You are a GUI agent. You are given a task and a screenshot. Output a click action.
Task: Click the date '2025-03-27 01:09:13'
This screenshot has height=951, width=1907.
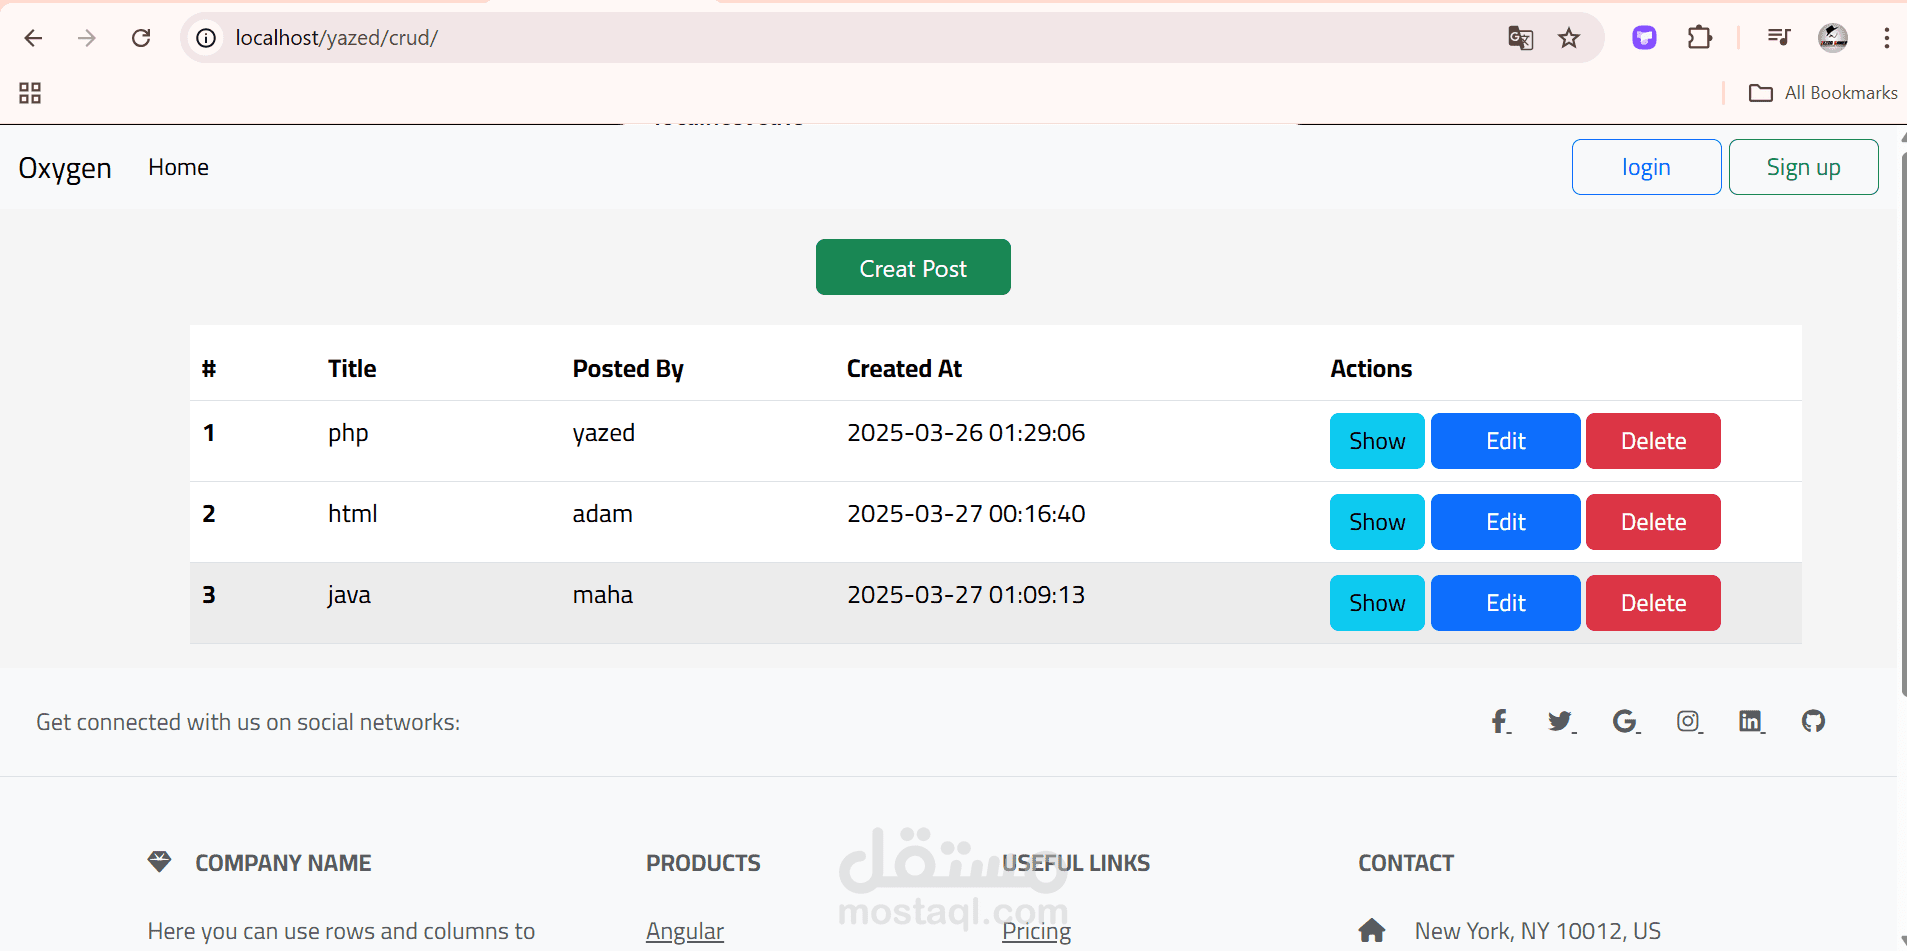tap(966, 595)
